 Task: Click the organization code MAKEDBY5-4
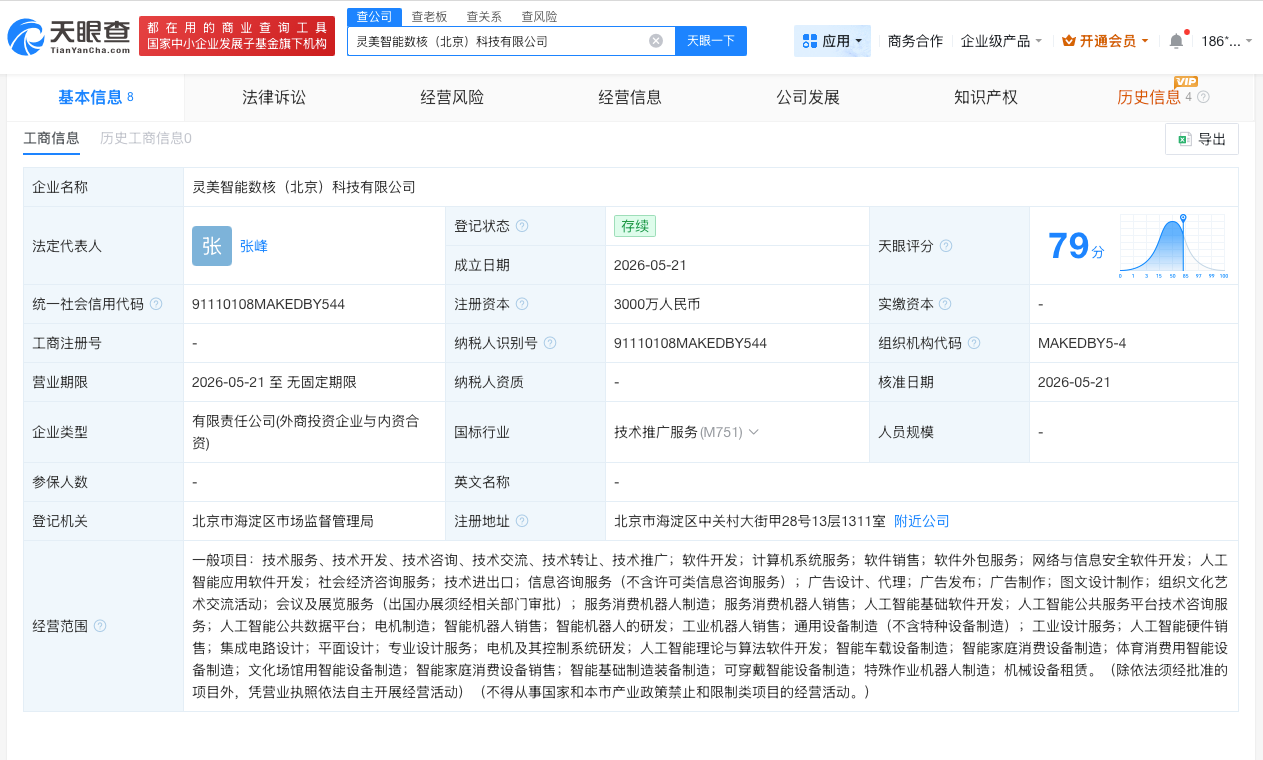[x=1082, y=343]
